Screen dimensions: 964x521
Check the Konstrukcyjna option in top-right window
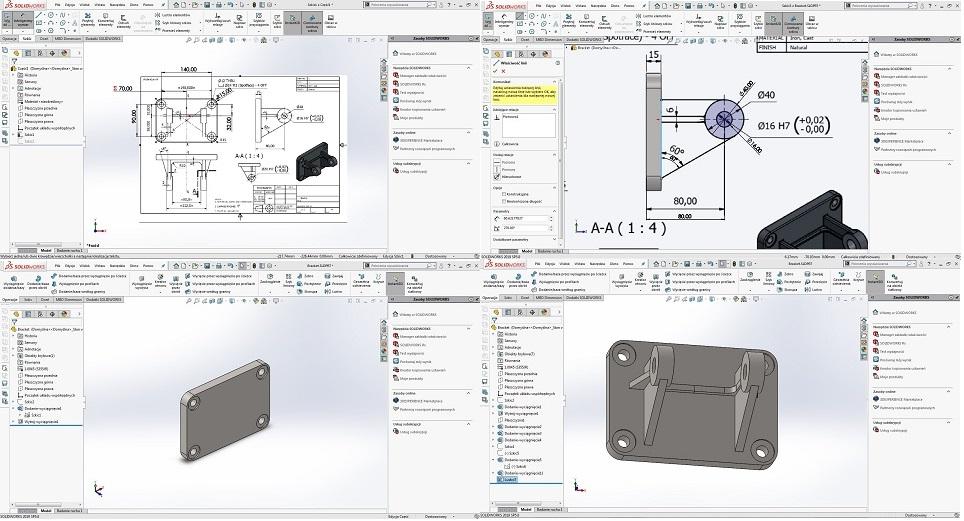coord(504,194)
